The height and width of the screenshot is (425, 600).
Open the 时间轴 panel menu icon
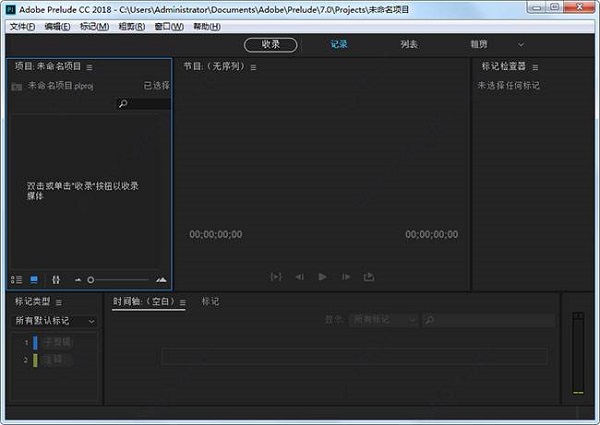[x=183, y=303]
